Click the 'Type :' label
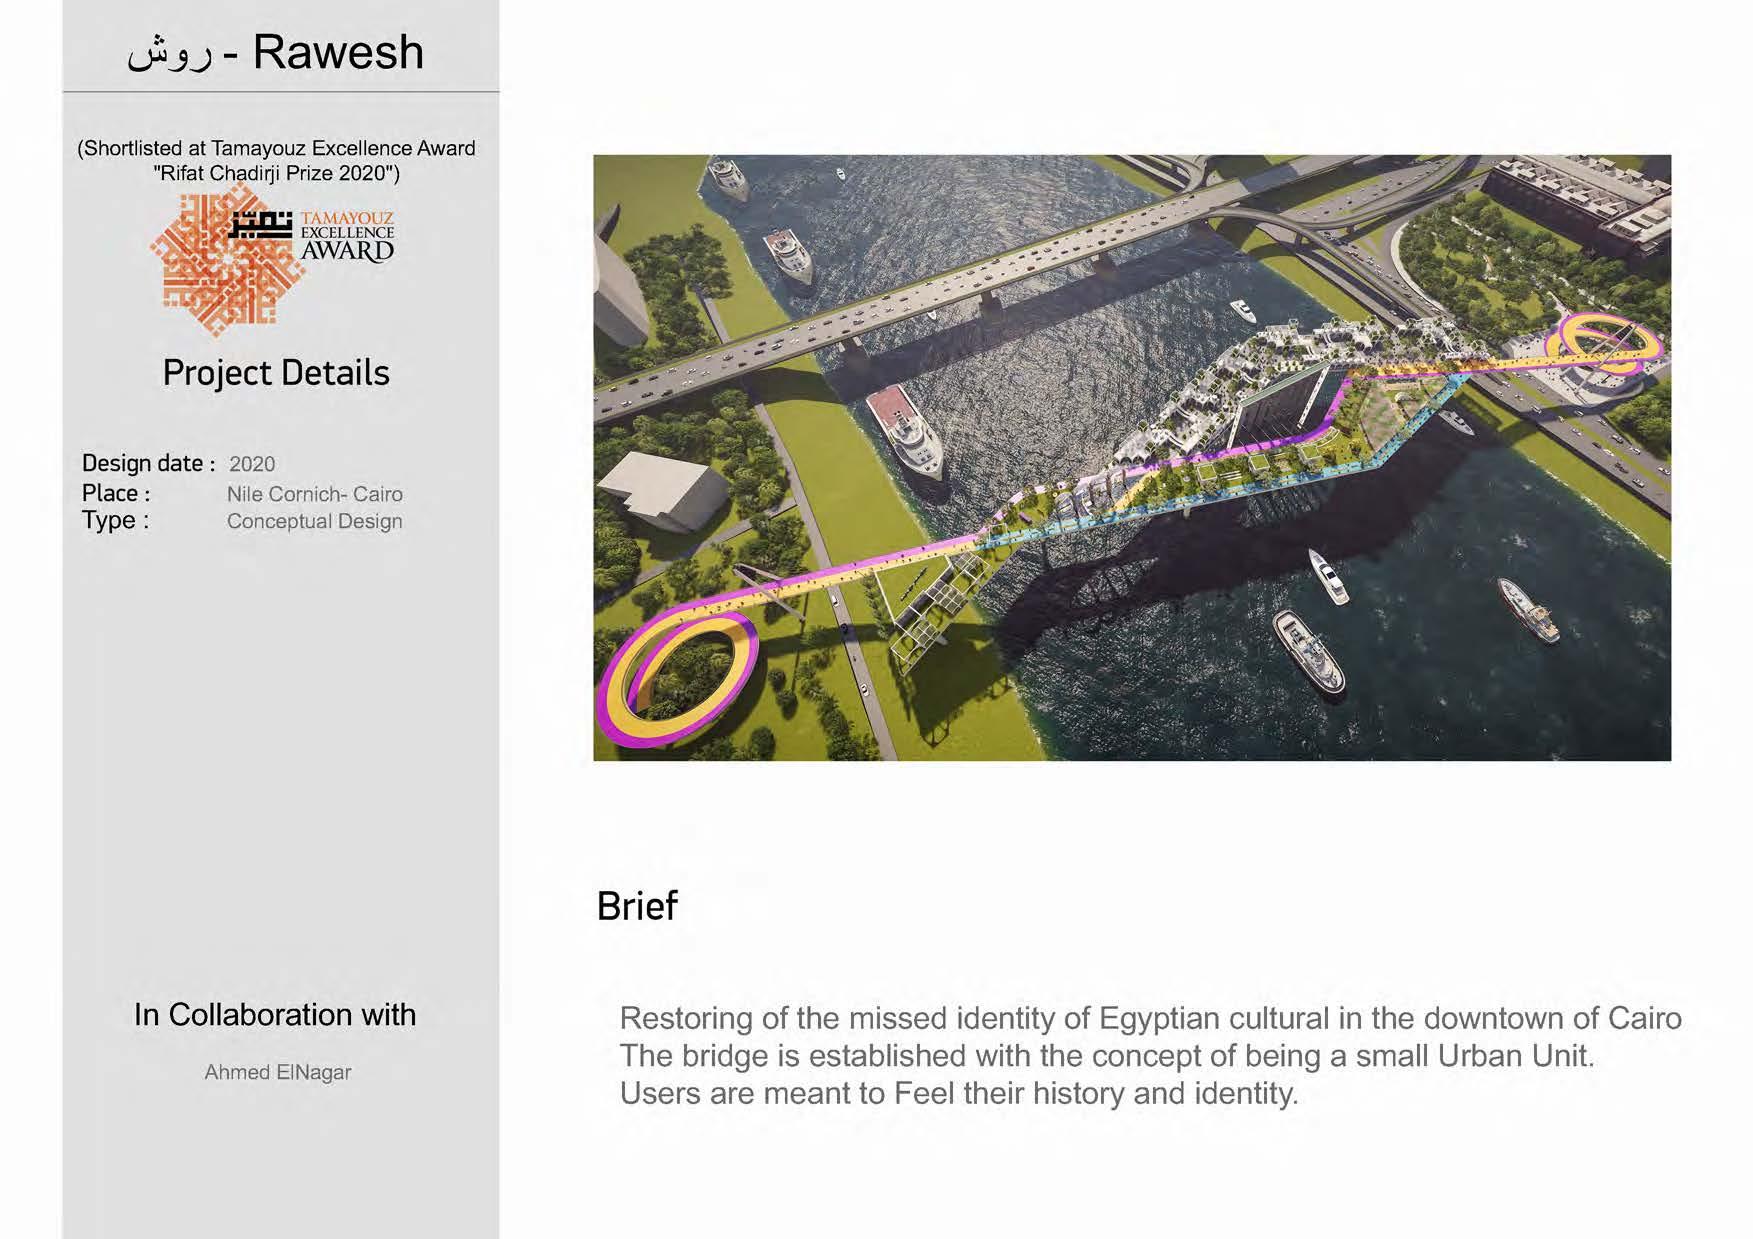The width and height of the screenshot is (1753, 1239). 115,520
